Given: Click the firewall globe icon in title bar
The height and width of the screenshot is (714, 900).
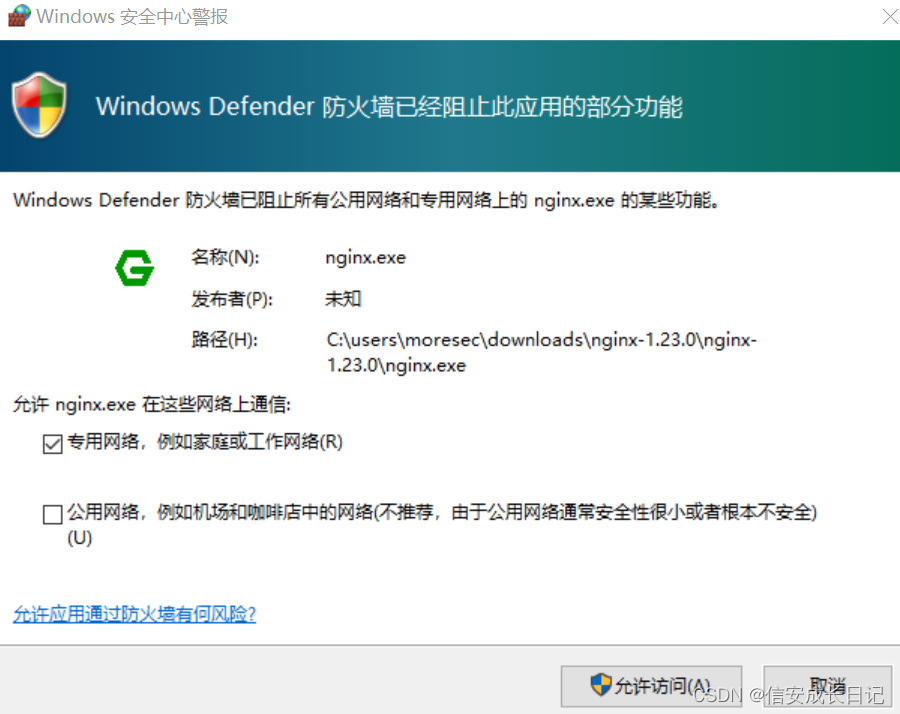Looking at the screenshot, I should pos(19,15).
